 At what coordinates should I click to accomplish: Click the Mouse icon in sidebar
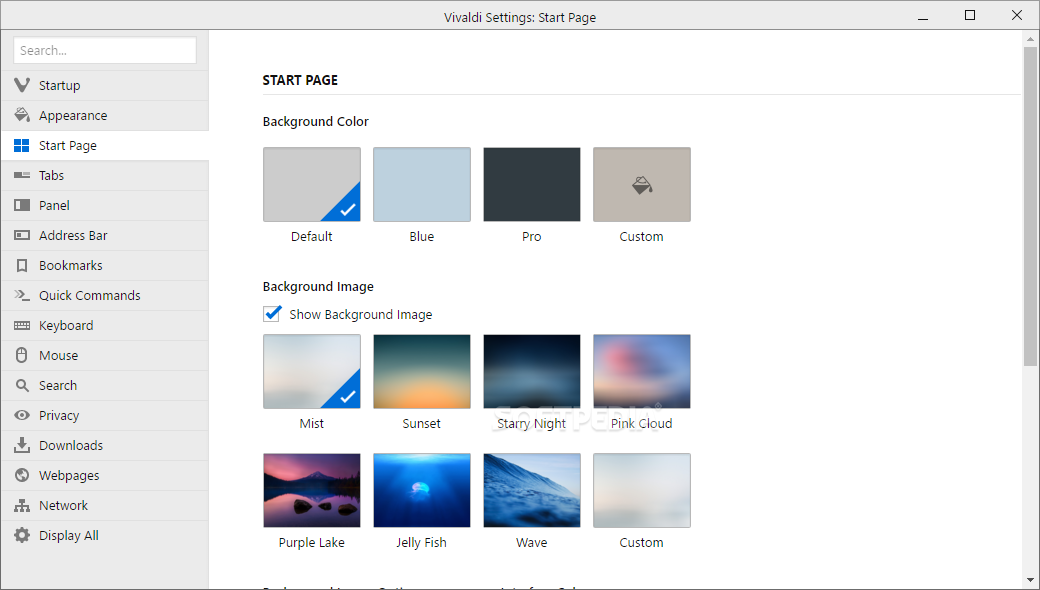coord(22,355)
